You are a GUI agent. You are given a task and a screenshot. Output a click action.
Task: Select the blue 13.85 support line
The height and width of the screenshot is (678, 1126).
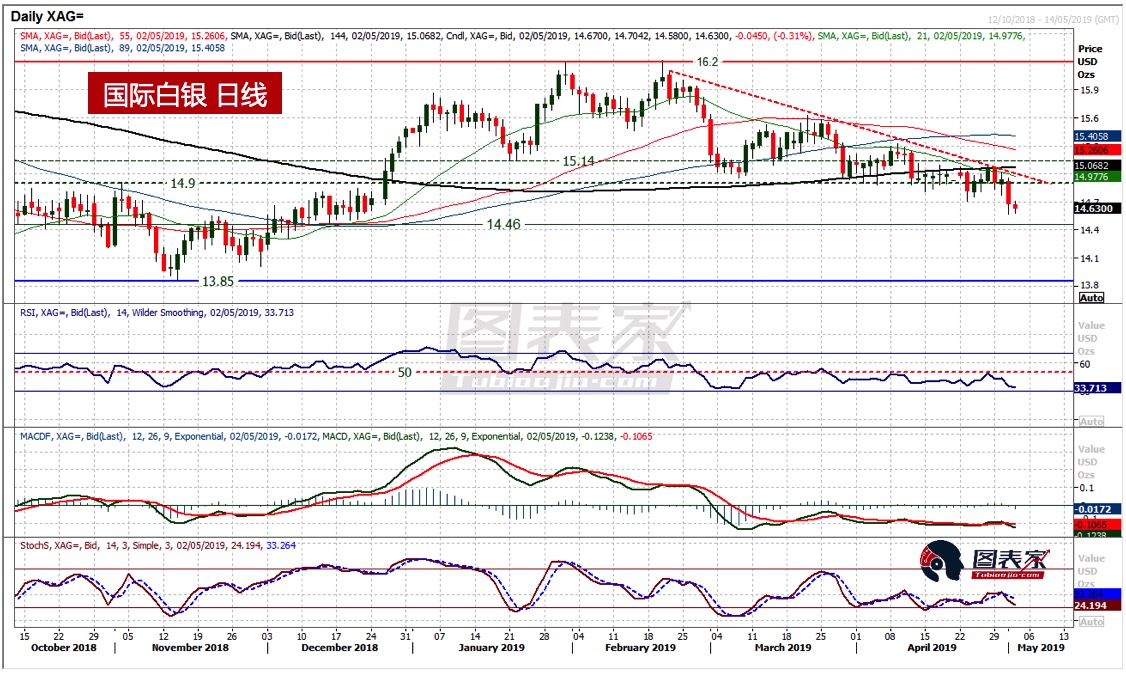click(x=500, y=281)
